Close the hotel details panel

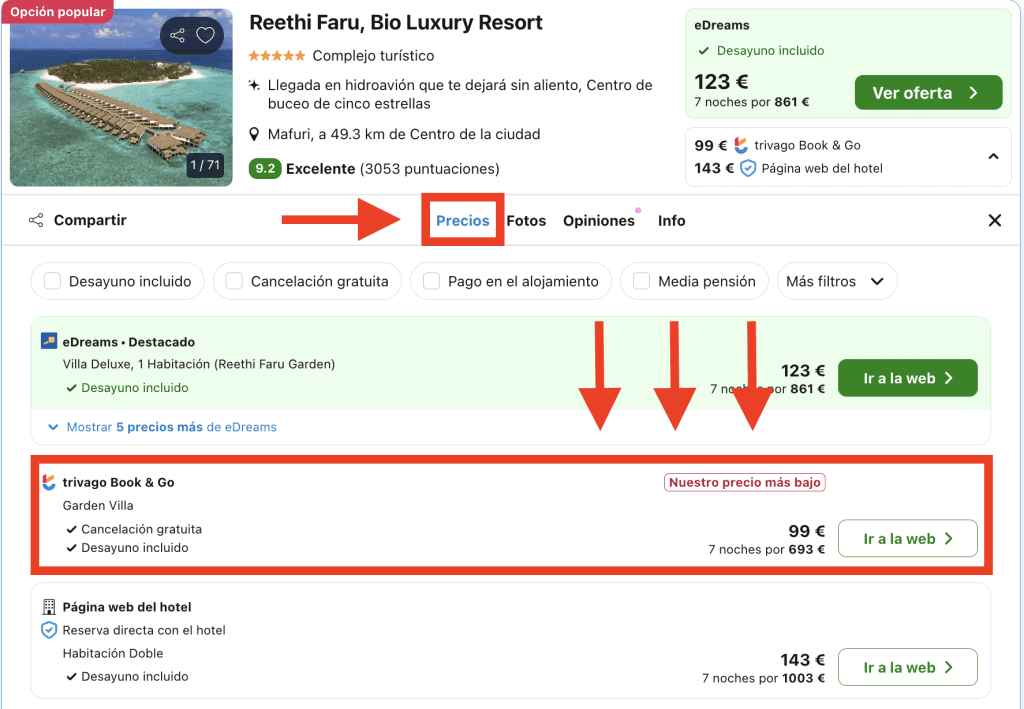coord(994,220)
